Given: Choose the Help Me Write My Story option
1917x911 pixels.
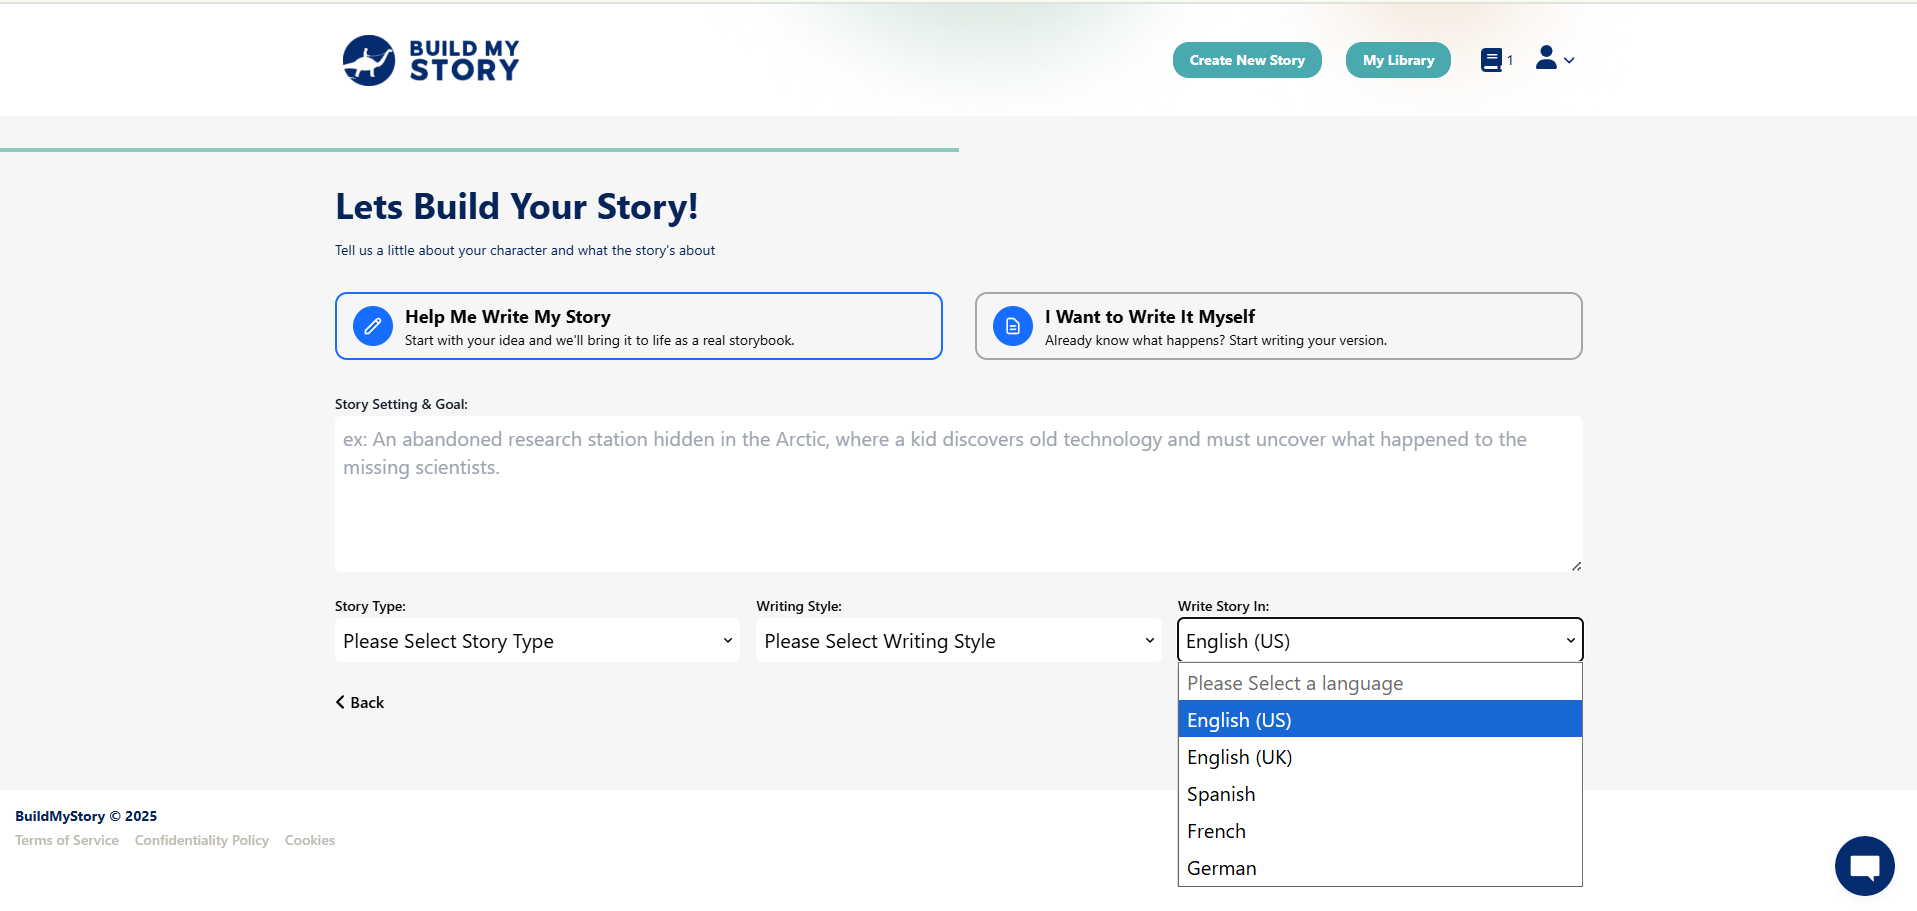Looking at the screenshot, I should click(638, 326).
